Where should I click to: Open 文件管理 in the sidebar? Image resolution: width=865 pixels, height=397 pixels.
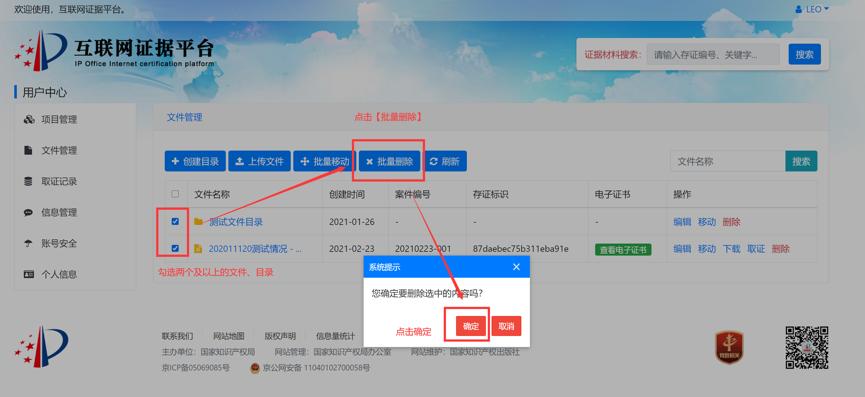59,151
